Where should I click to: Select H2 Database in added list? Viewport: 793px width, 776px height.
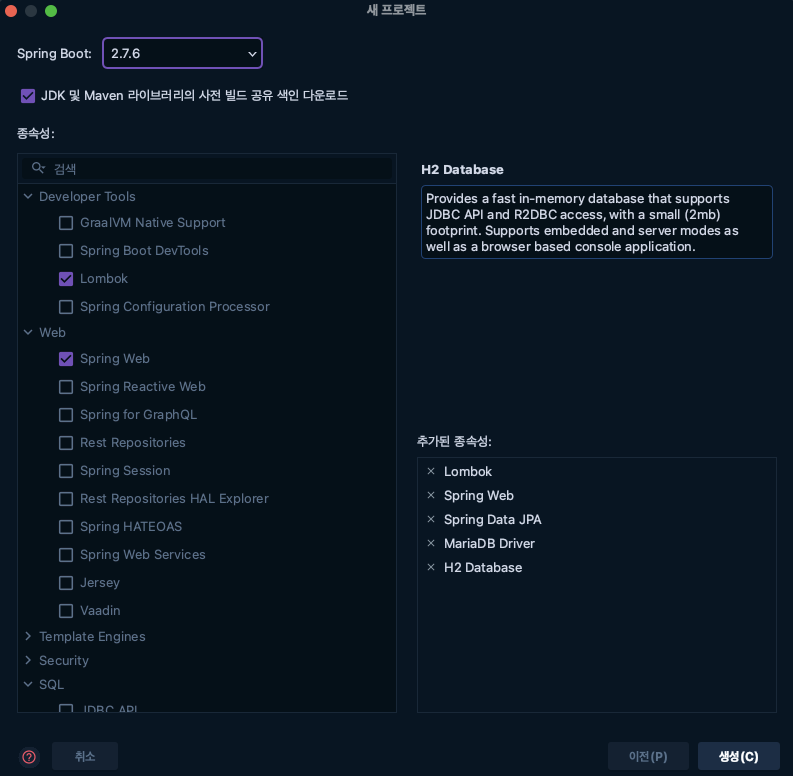coord(483,568)
